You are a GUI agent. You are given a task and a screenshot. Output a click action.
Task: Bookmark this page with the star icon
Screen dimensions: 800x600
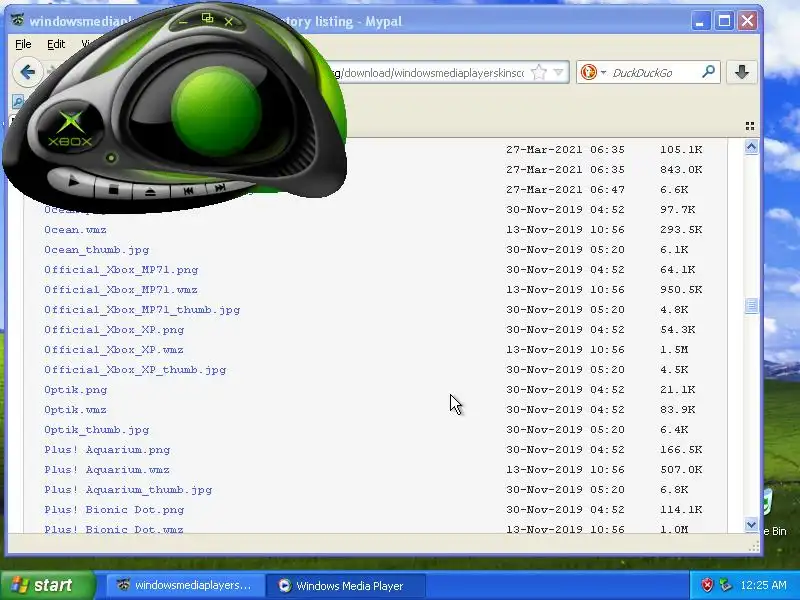tap(538, 72)
